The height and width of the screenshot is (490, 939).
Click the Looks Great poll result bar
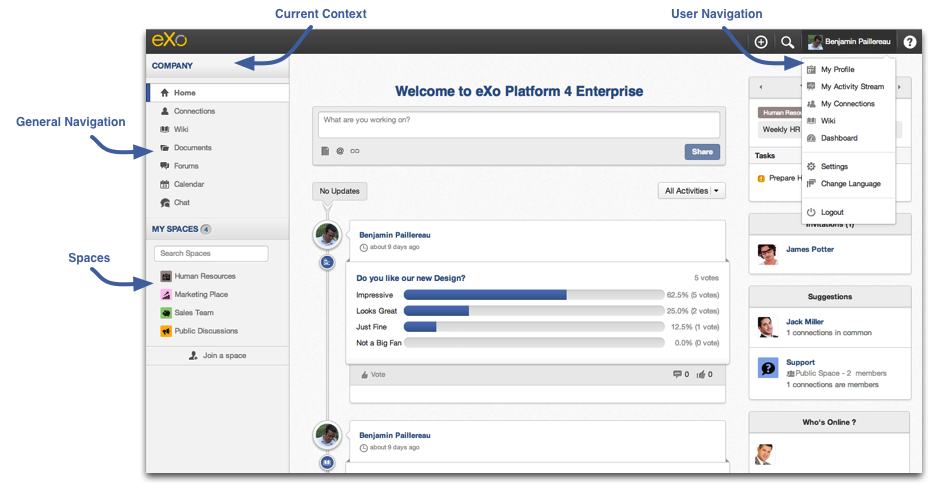pos(534,311)
